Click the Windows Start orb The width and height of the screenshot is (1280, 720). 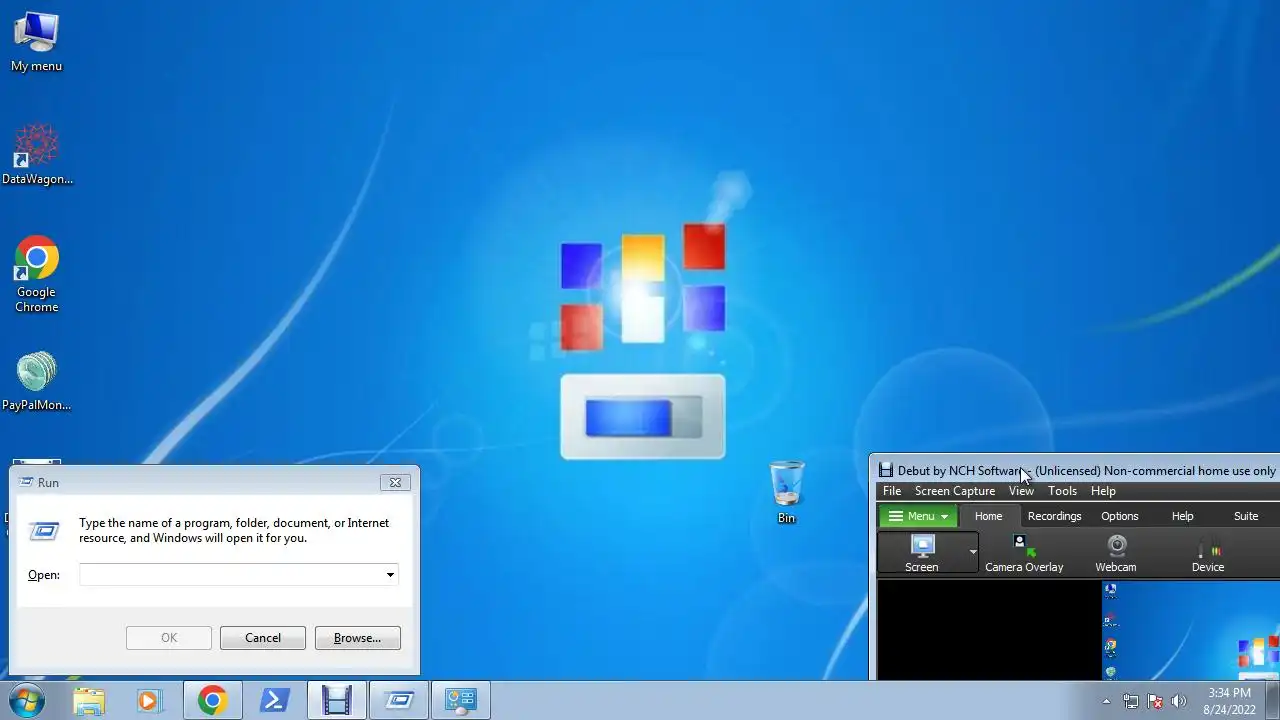pos(27,701)
